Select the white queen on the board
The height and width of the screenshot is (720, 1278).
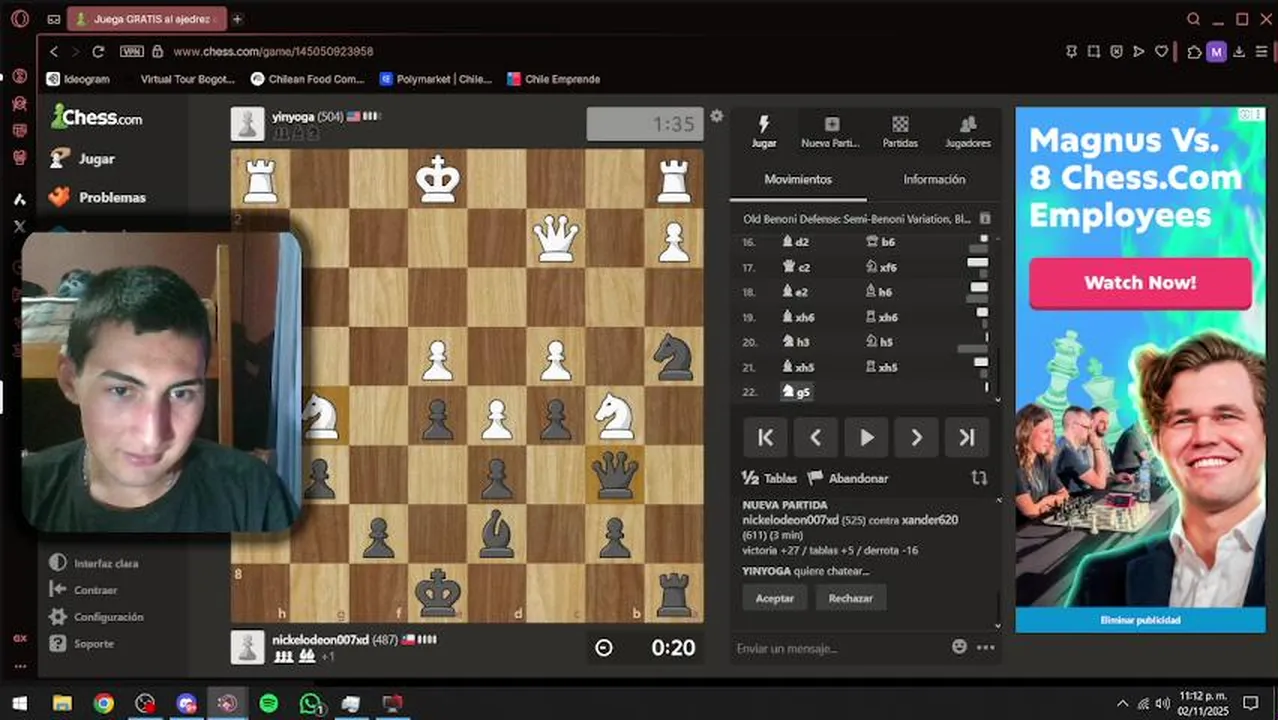[556, 238]
